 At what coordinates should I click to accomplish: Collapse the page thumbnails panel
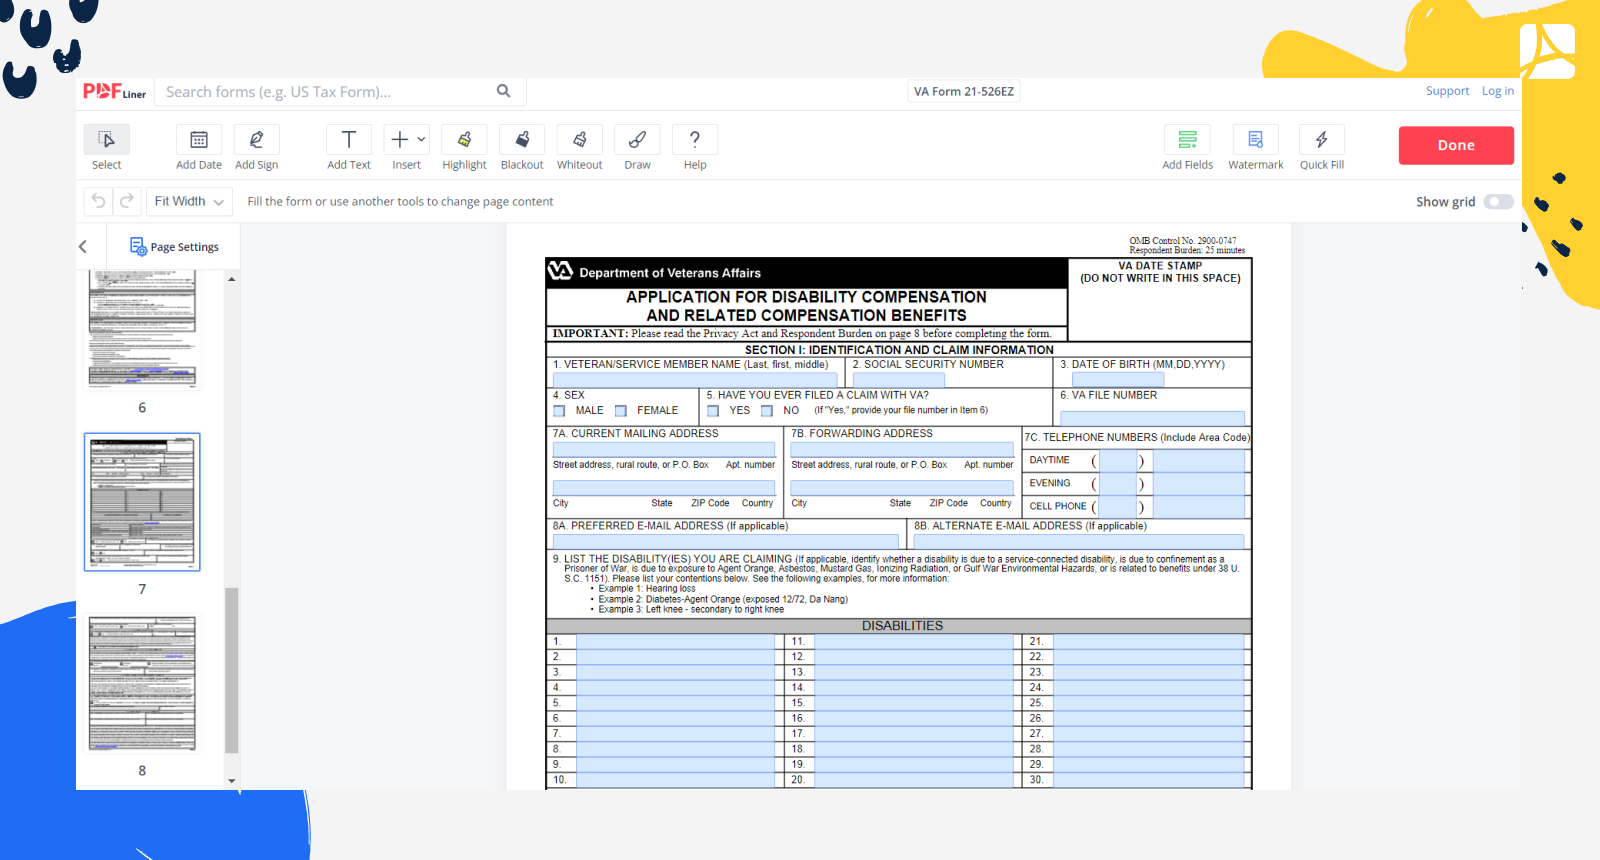tap(83, 247)
